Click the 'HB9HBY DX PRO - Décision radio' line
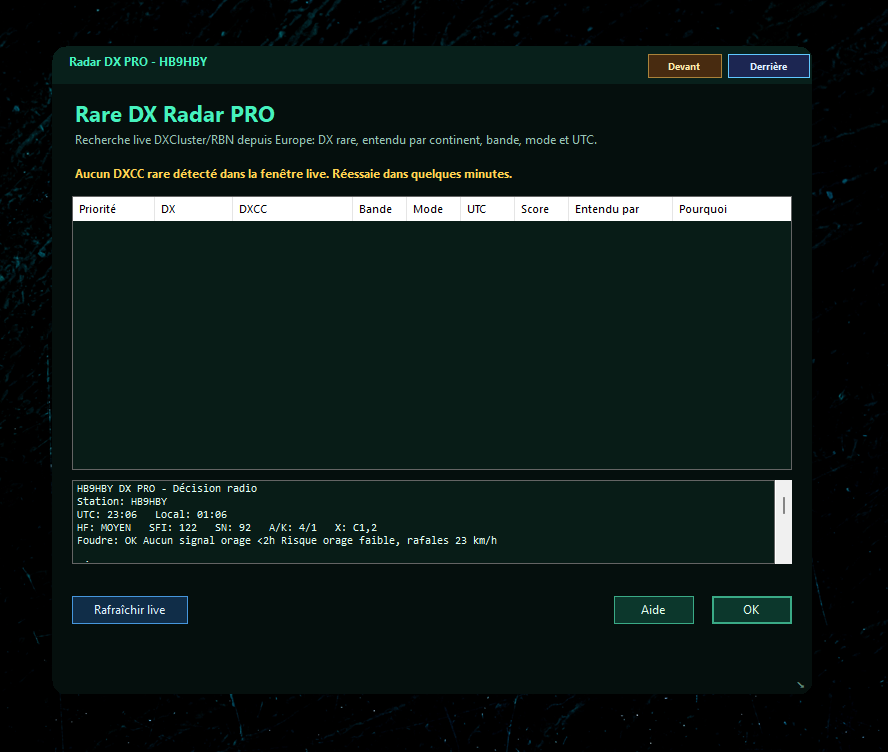 click(x=167, y=488)
